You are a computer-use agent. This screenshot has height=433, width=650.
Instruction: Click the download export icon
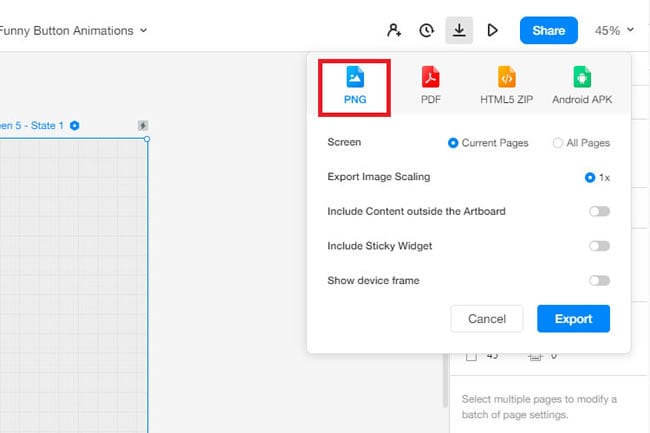pyautogui.click(x=459, y=30)
